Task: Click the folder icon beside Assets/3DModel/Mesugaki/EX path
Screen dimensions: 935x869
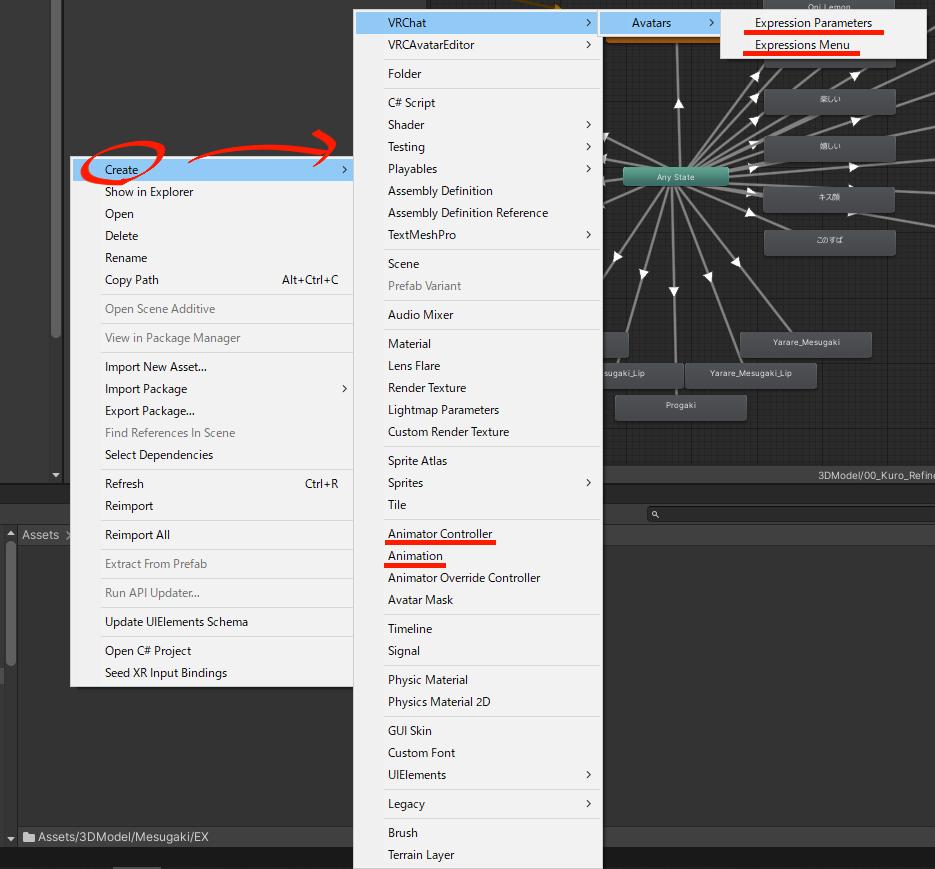Action: [x=29, y=837]
